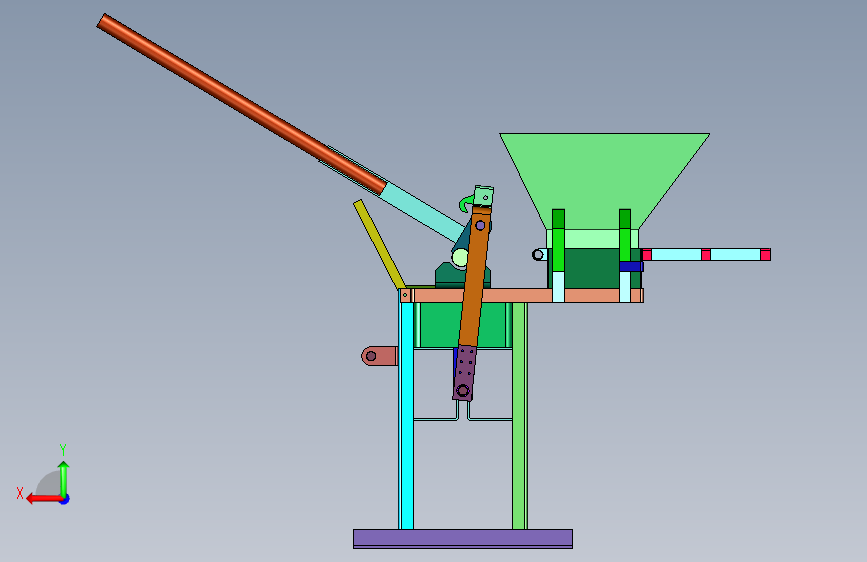Click the X label of the triad
Viewport: 867px width, 562px height.
click(x=20, y=493)
